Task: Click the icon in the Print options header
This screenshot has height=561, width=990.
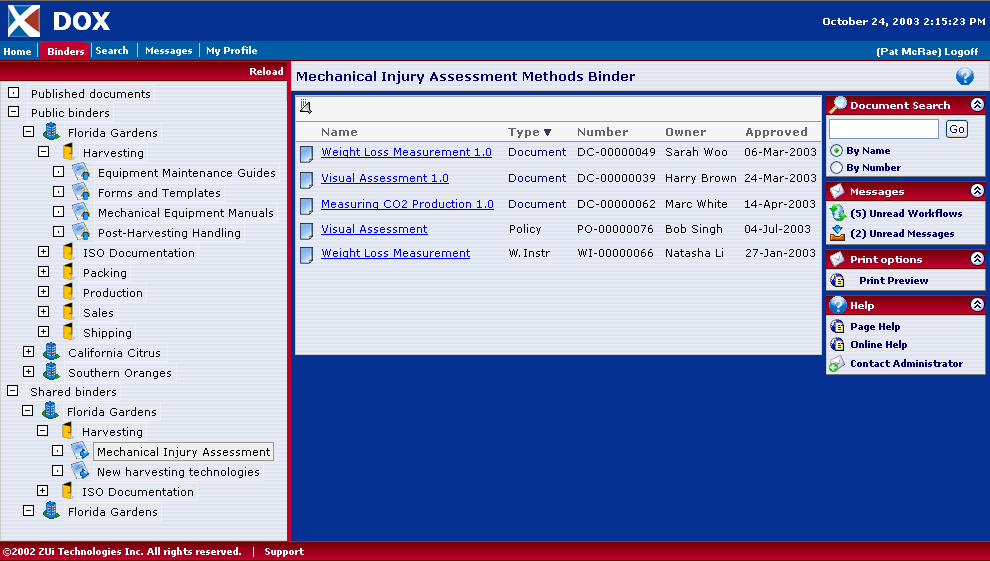Action: tap(837, 259)
